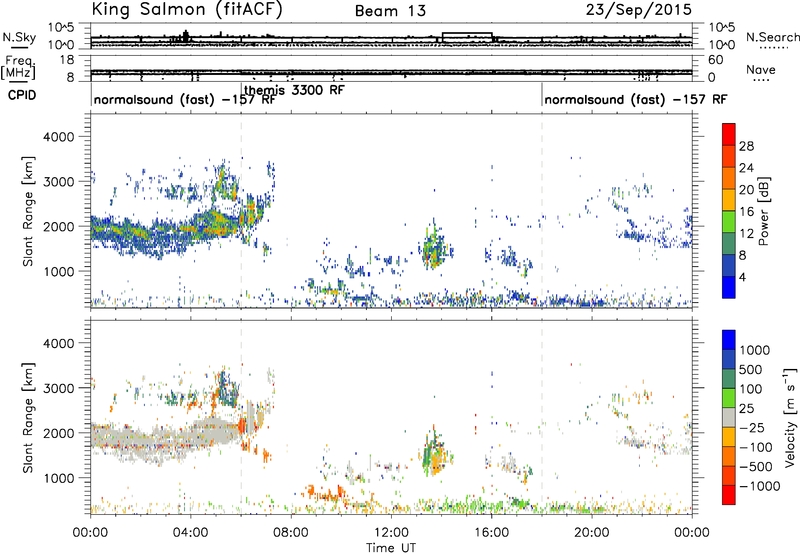Click the 12:00 time tick label

391,533
